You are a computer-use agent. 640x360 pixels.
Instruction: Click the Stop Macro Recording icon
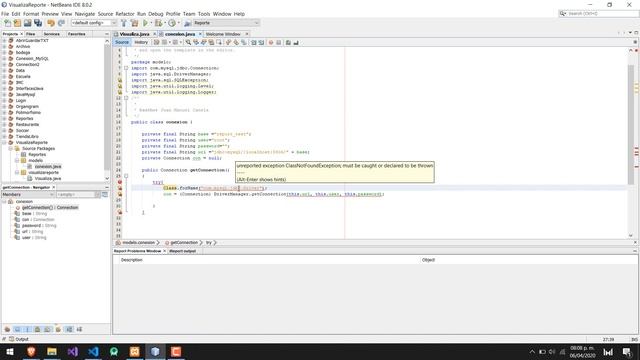[279, 42]
